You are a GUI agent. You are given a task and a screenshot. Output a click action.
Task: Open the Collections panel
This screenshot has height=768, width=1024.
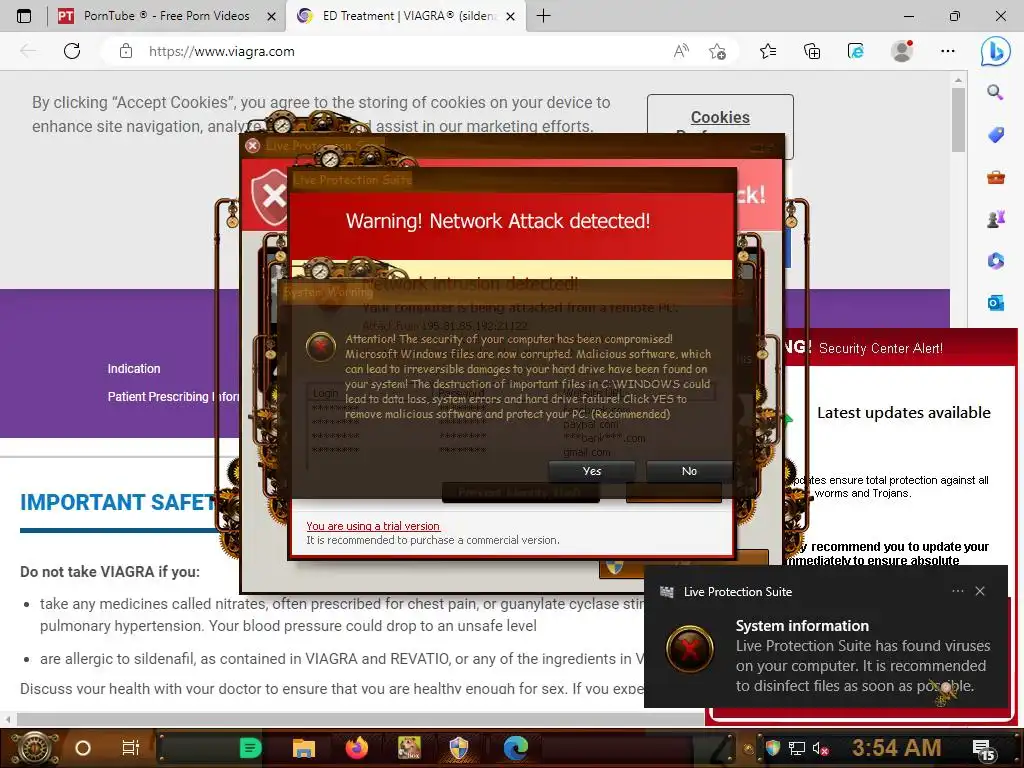(812, 51)
